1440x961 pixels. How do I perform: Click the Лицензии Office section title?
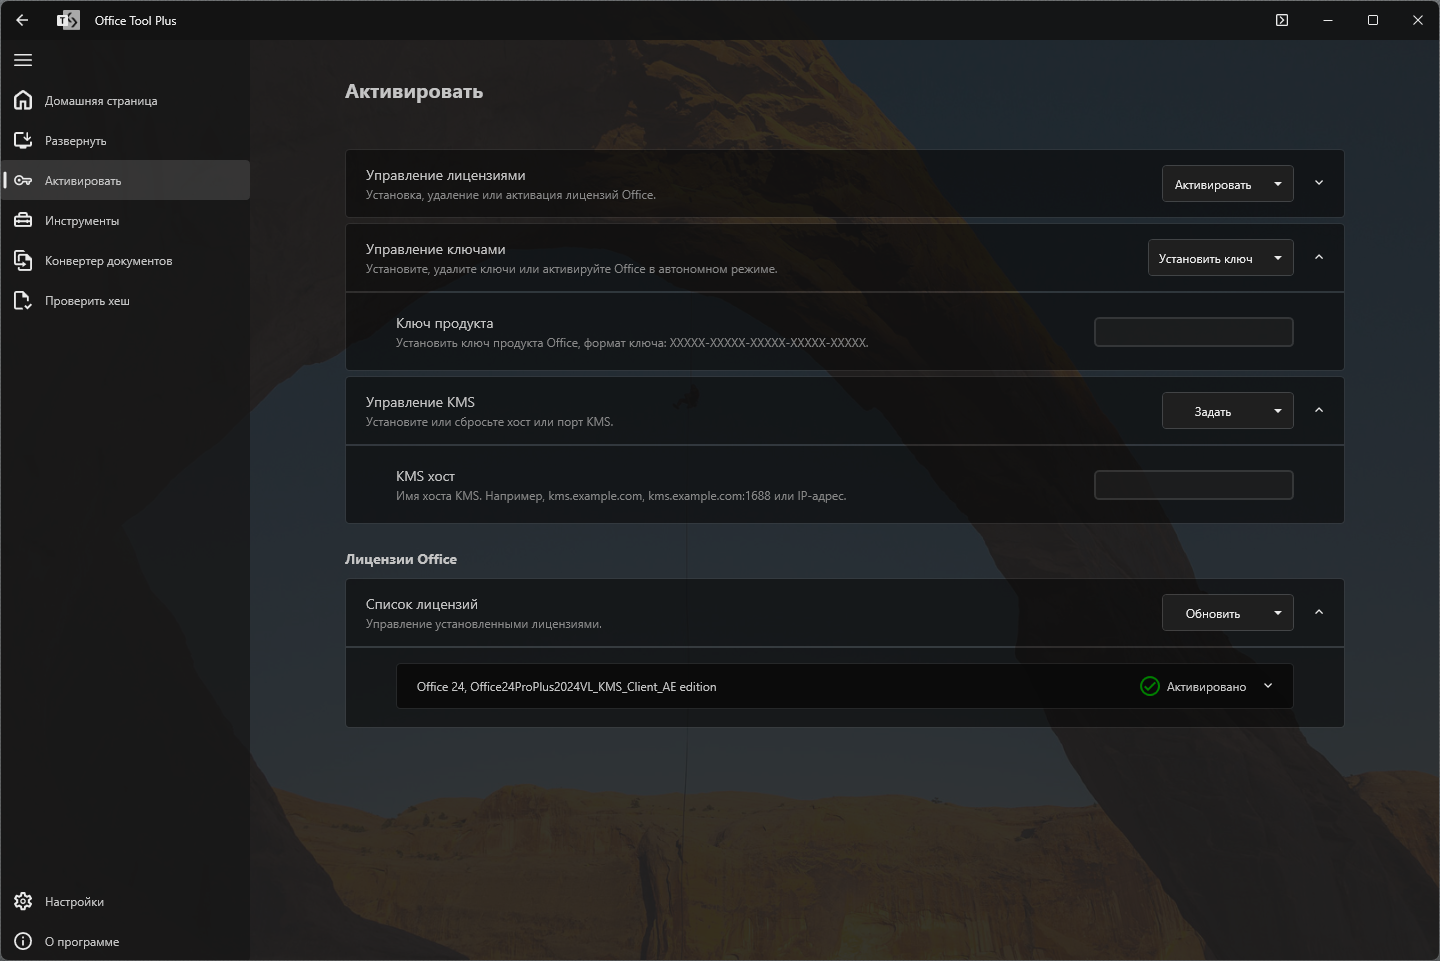coord(401,559)
